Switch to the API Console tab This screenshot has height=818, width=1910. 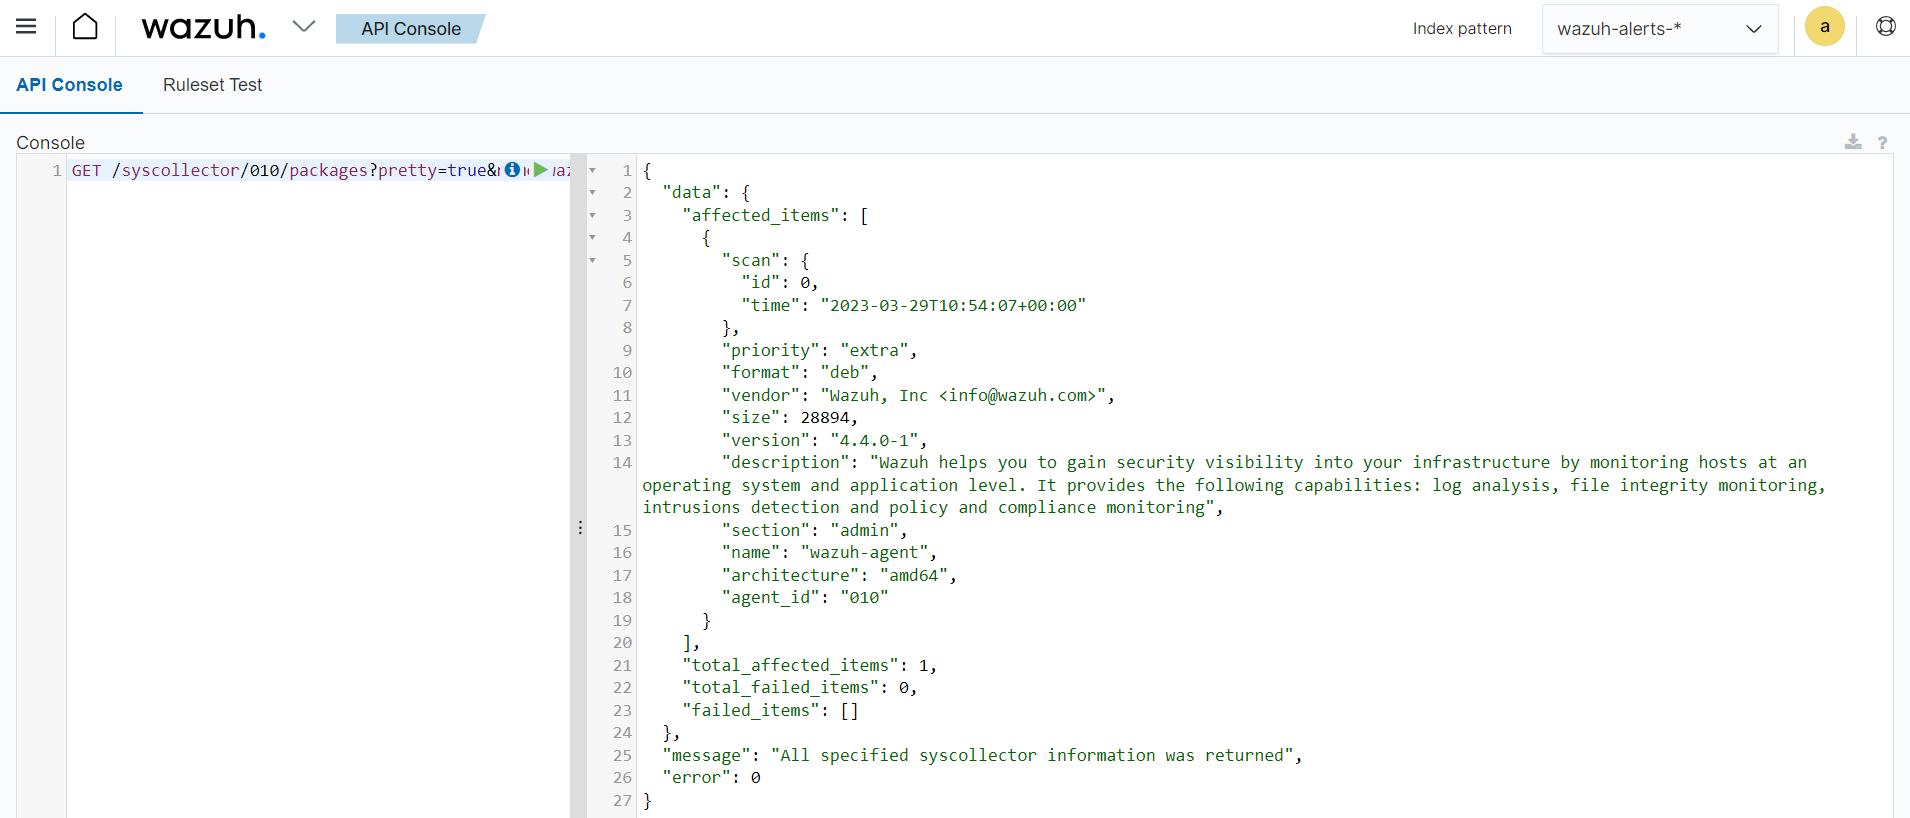tap(69, 85)
